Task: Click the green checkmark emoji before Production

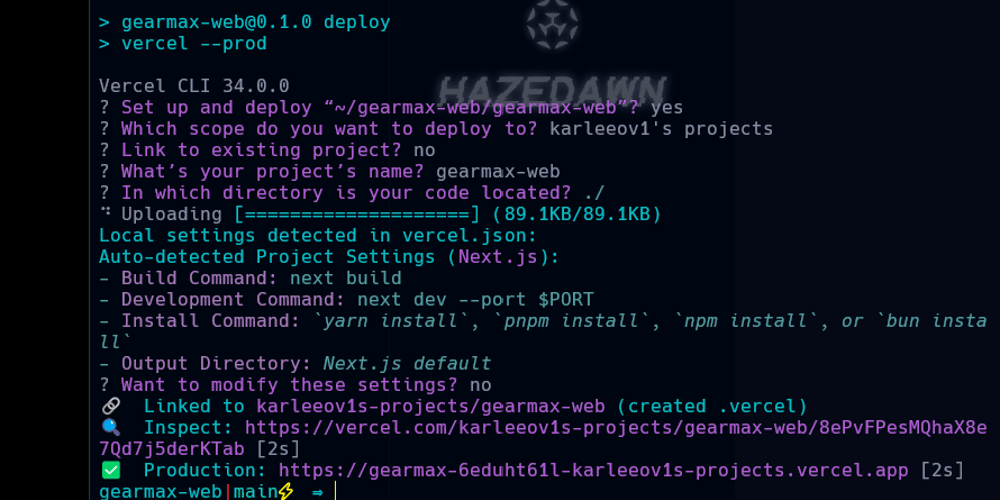Action: (x=111, y=471)
